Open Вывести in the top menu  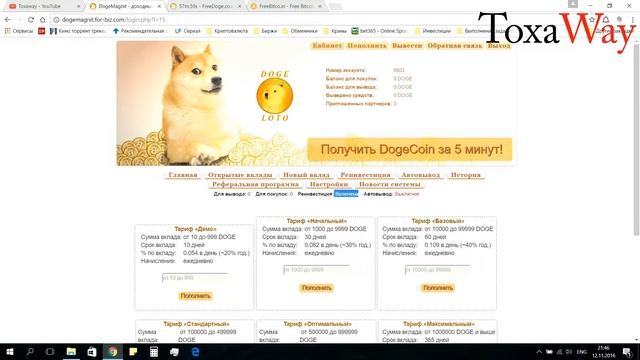tap(407, 46)
